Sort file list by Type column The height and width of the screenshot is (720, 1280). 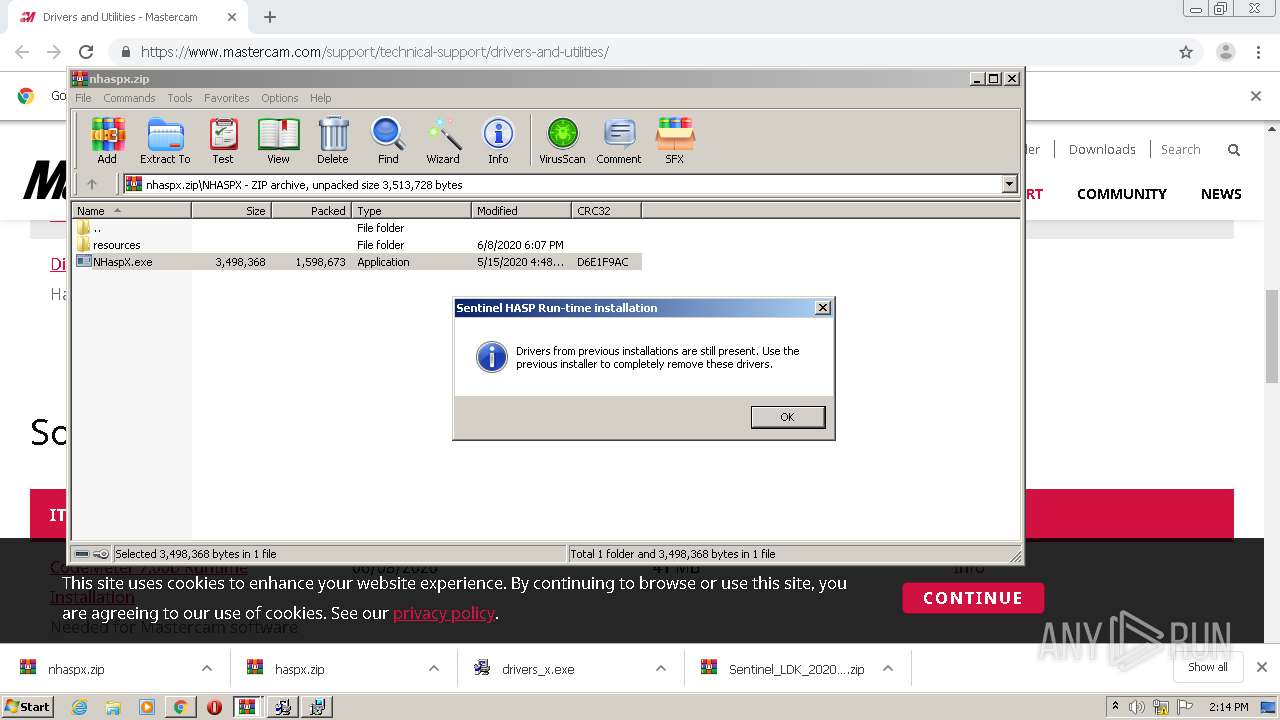(411, 211)
